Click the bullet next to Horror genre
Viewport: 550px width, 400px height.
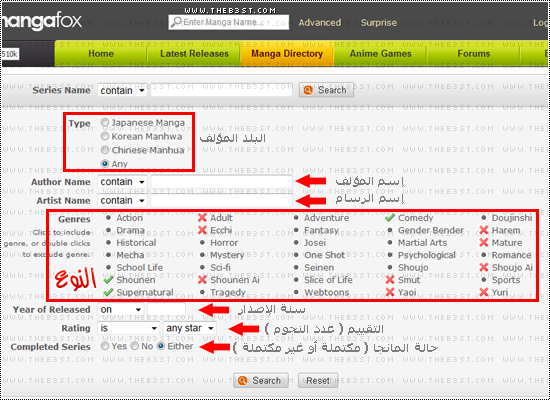(x=202, y=242)
